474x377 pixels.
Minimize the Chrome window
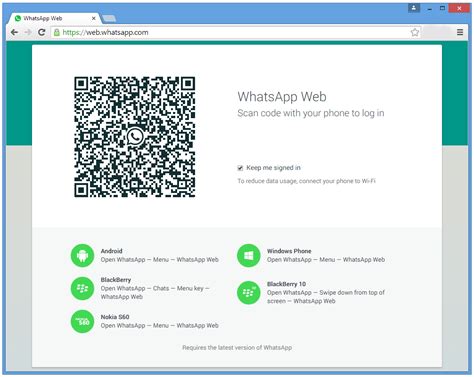pyautogui.click(x=430, y=8)
